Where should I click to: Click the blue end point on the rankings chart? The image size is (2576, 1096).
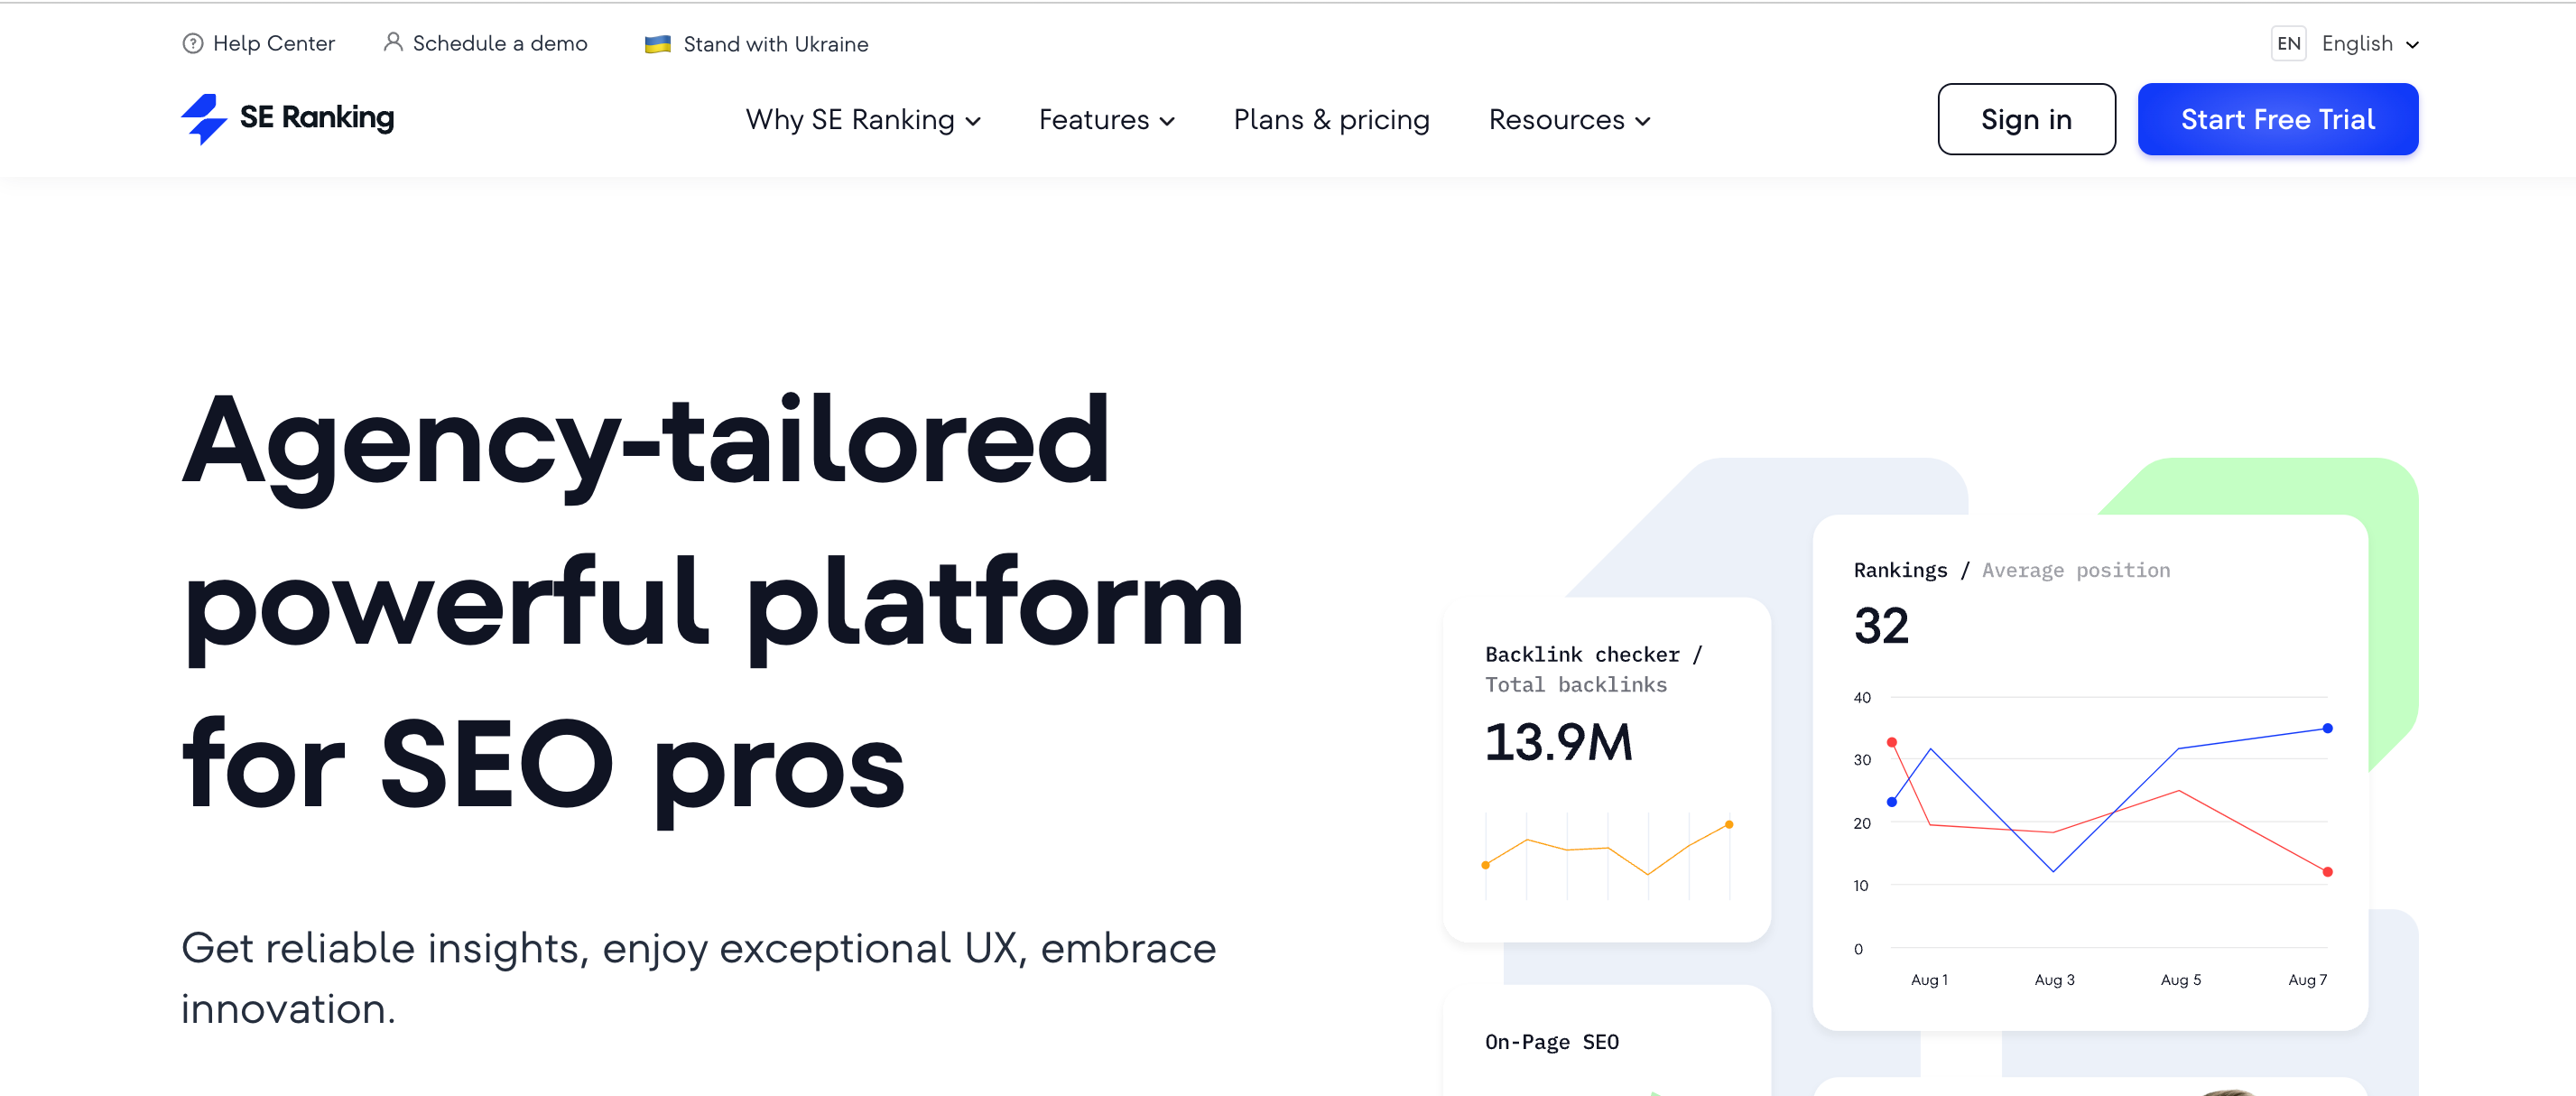(x=2327, y=728)
